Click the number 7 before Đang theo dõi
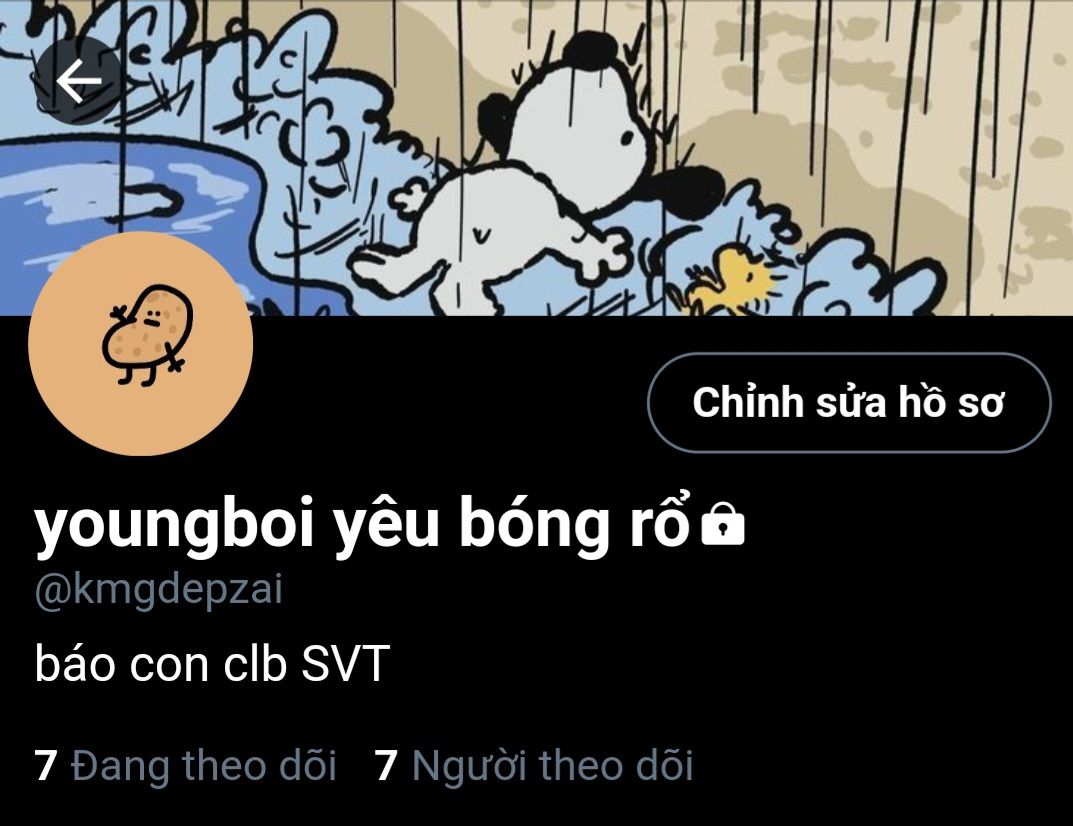 click(45, 766)
